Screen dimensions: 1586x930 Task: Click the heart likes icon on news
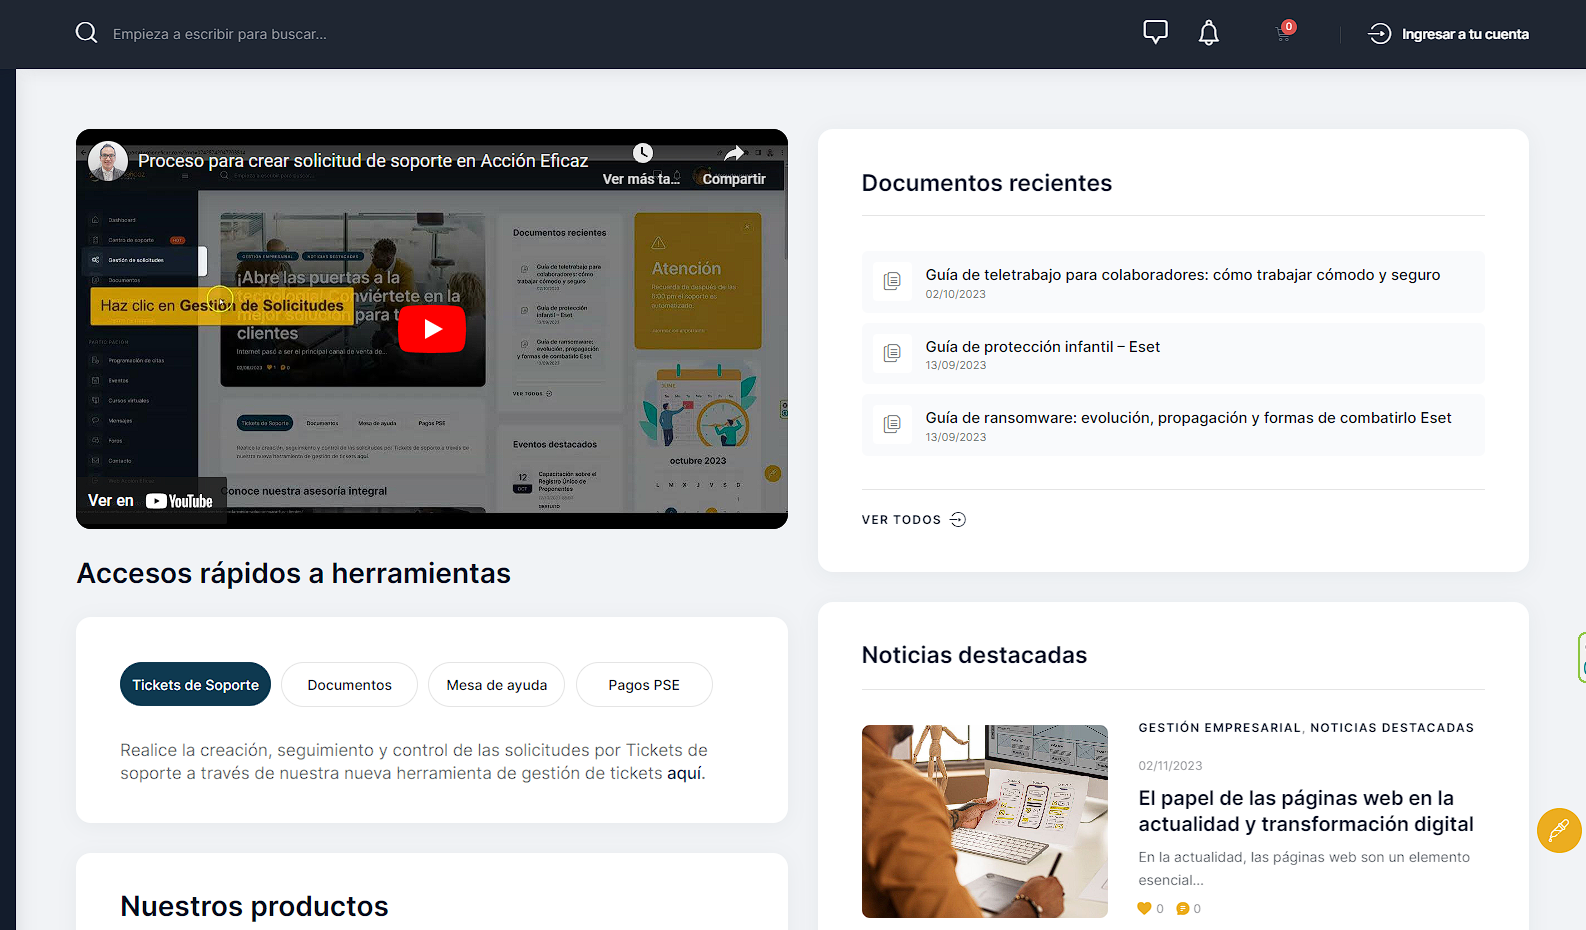pyautogui.click(x=1144, y=909)
